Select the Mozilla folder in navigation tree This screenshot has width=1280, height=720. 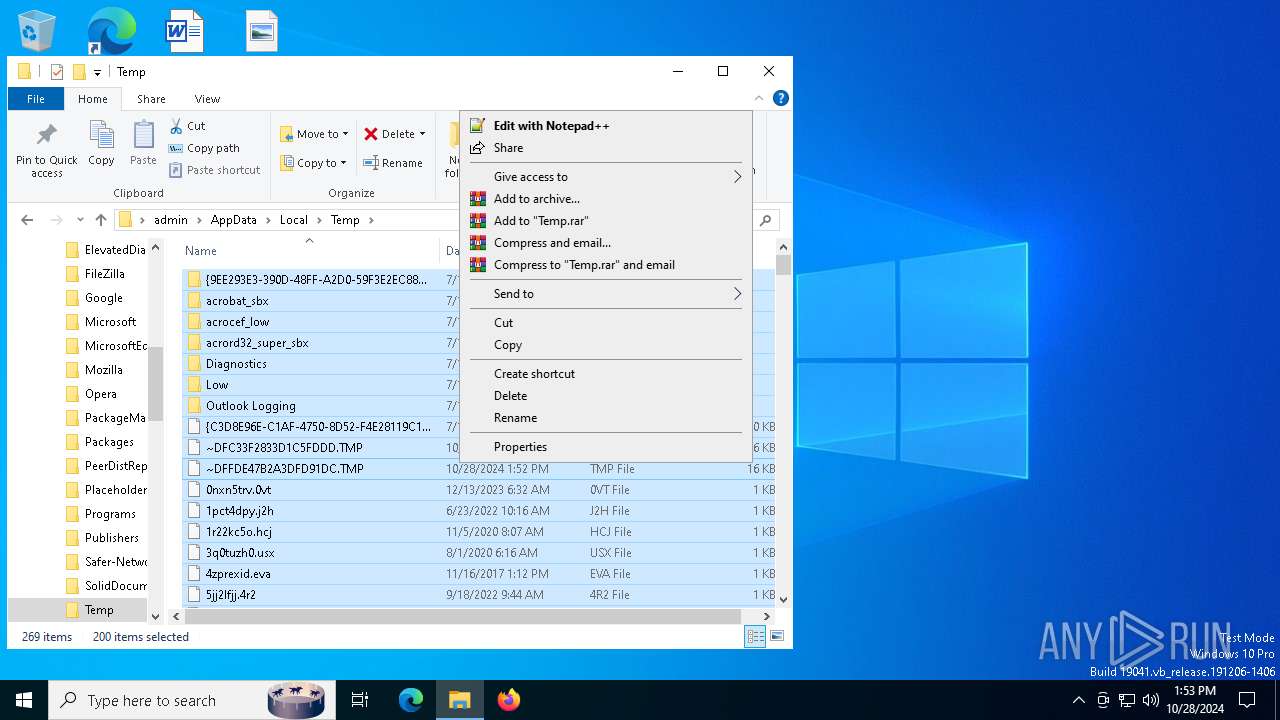(x=103, y=370)
